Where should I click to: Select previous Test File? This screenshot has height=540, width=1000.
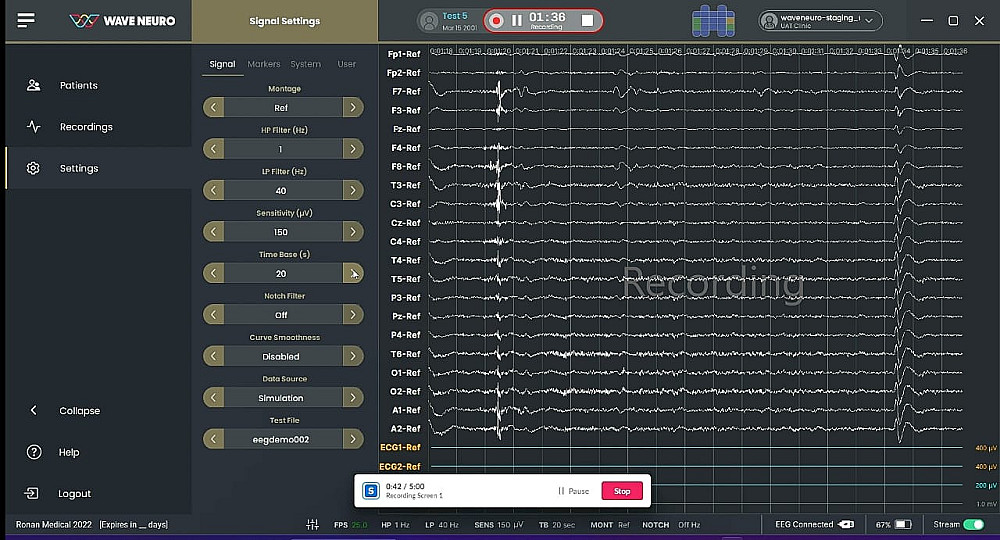coord(214,439)
